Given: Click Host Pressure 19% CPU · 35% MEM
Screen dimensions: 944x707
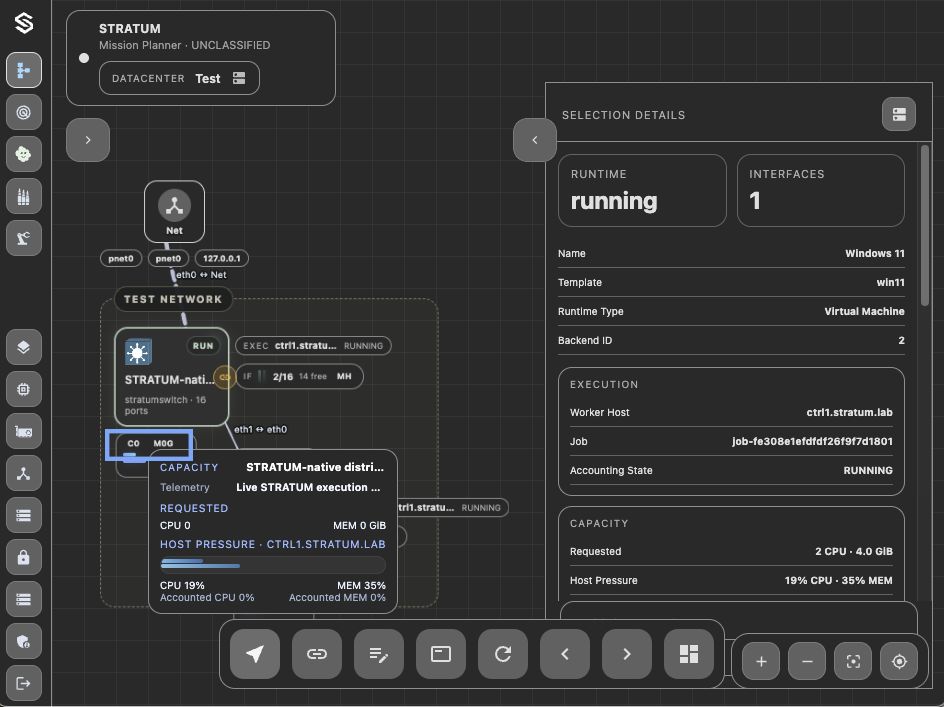Looking at the screenshot, I should pyautogui.click(x=839, y=581).
